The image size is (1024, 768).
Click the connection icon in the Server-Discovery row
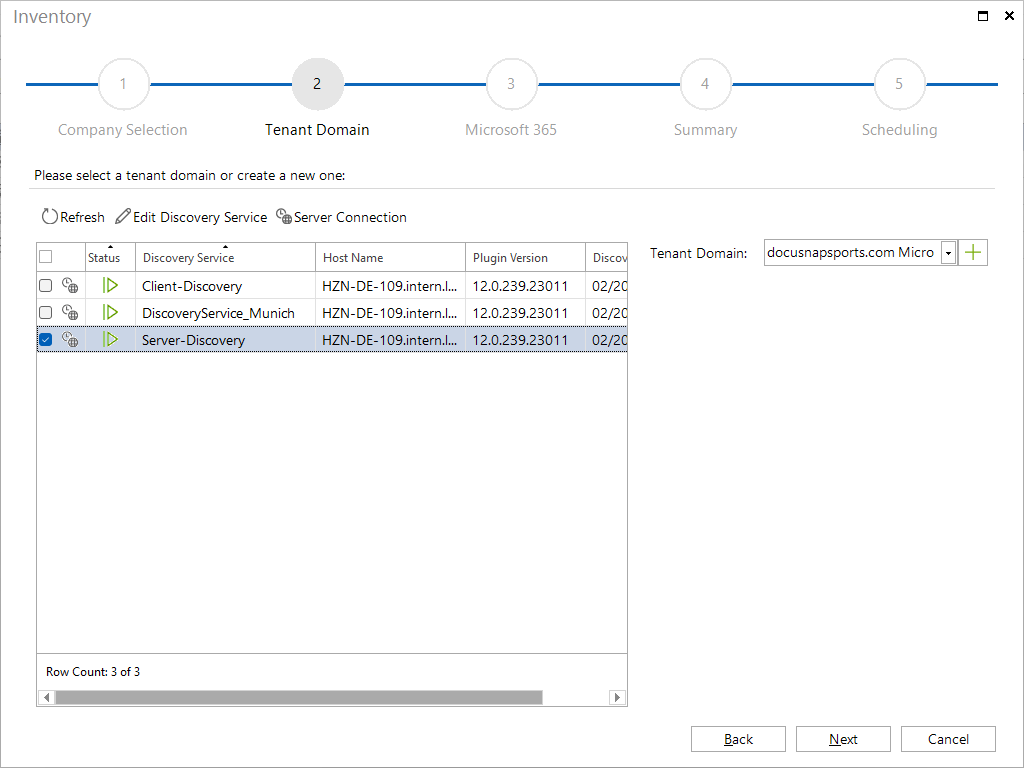(x=70, y=340)
